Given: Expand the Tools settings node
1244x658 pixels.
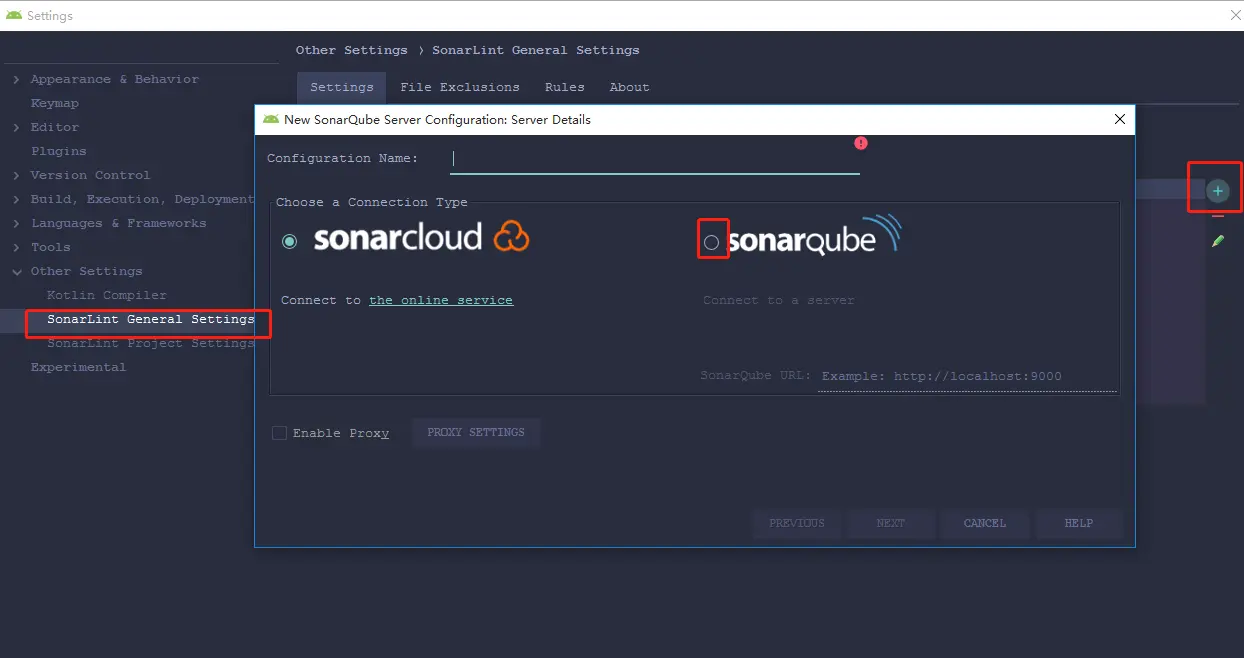Looking at the screenshot, I should (16, 247).
